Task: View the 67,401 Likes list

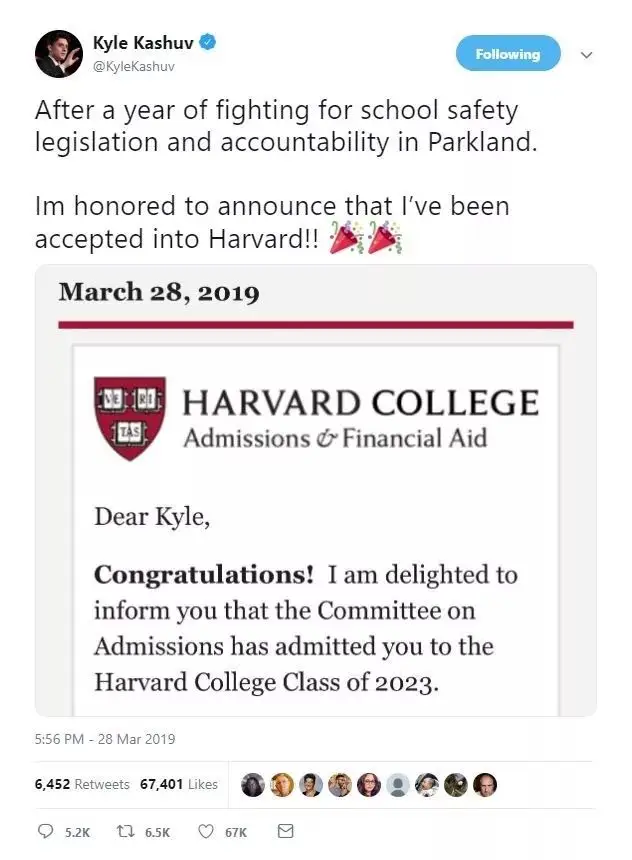Action: 180,784
